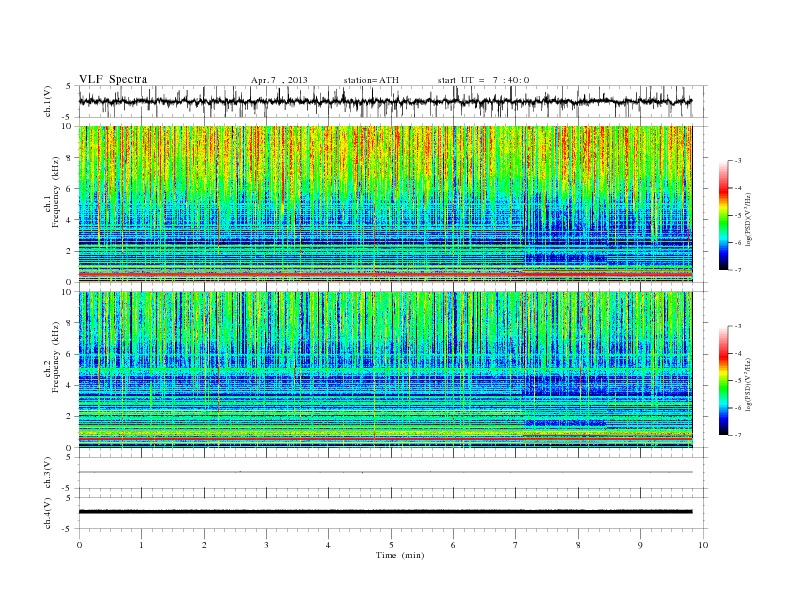Click the ch.2 spectrogram panel
Screen dimensions: 792x612
point(385,370)
